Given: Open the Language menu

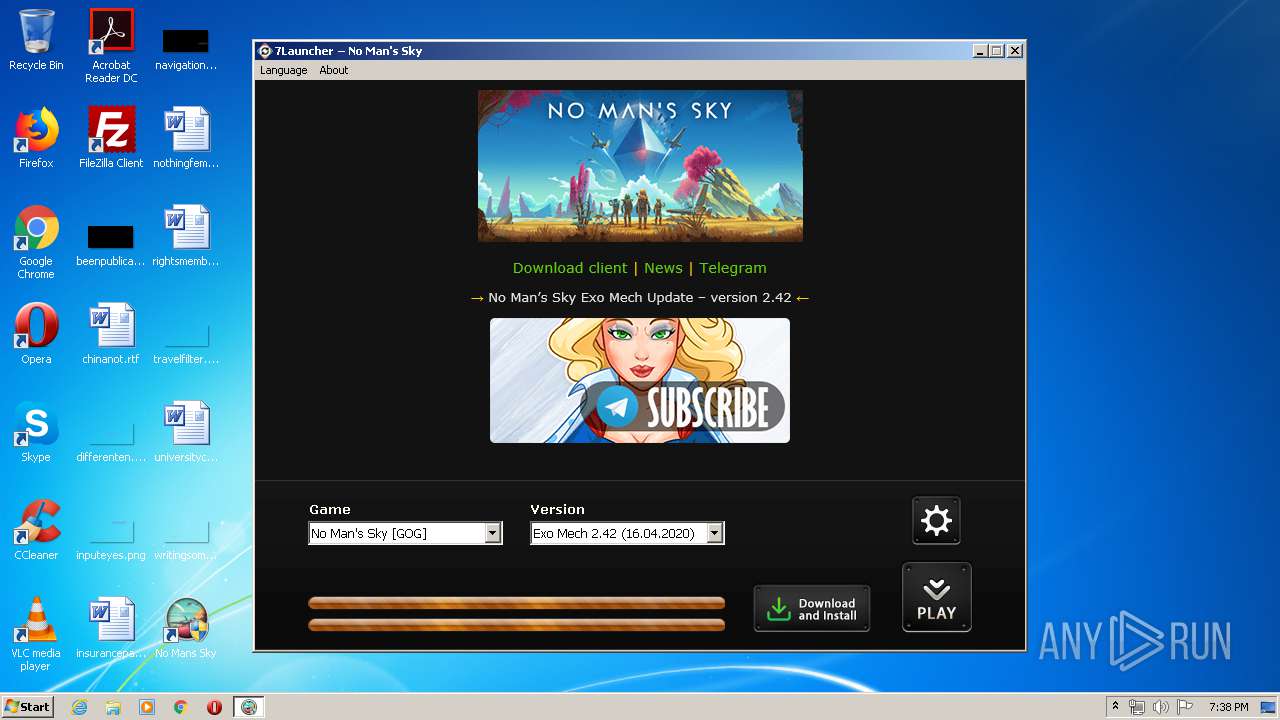Looking at the screenshot, I should pyautogui.click(x=284, y=70).
